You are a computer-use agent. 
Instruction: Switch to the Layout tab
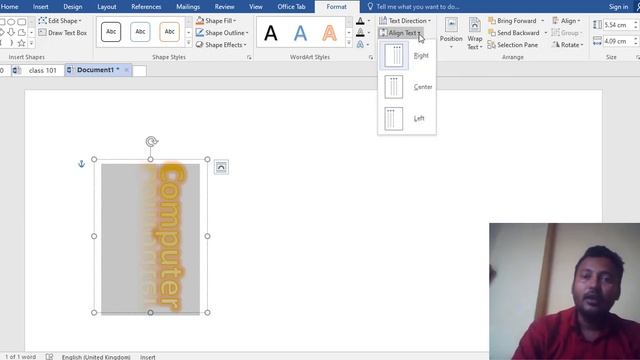coord(107,7)
